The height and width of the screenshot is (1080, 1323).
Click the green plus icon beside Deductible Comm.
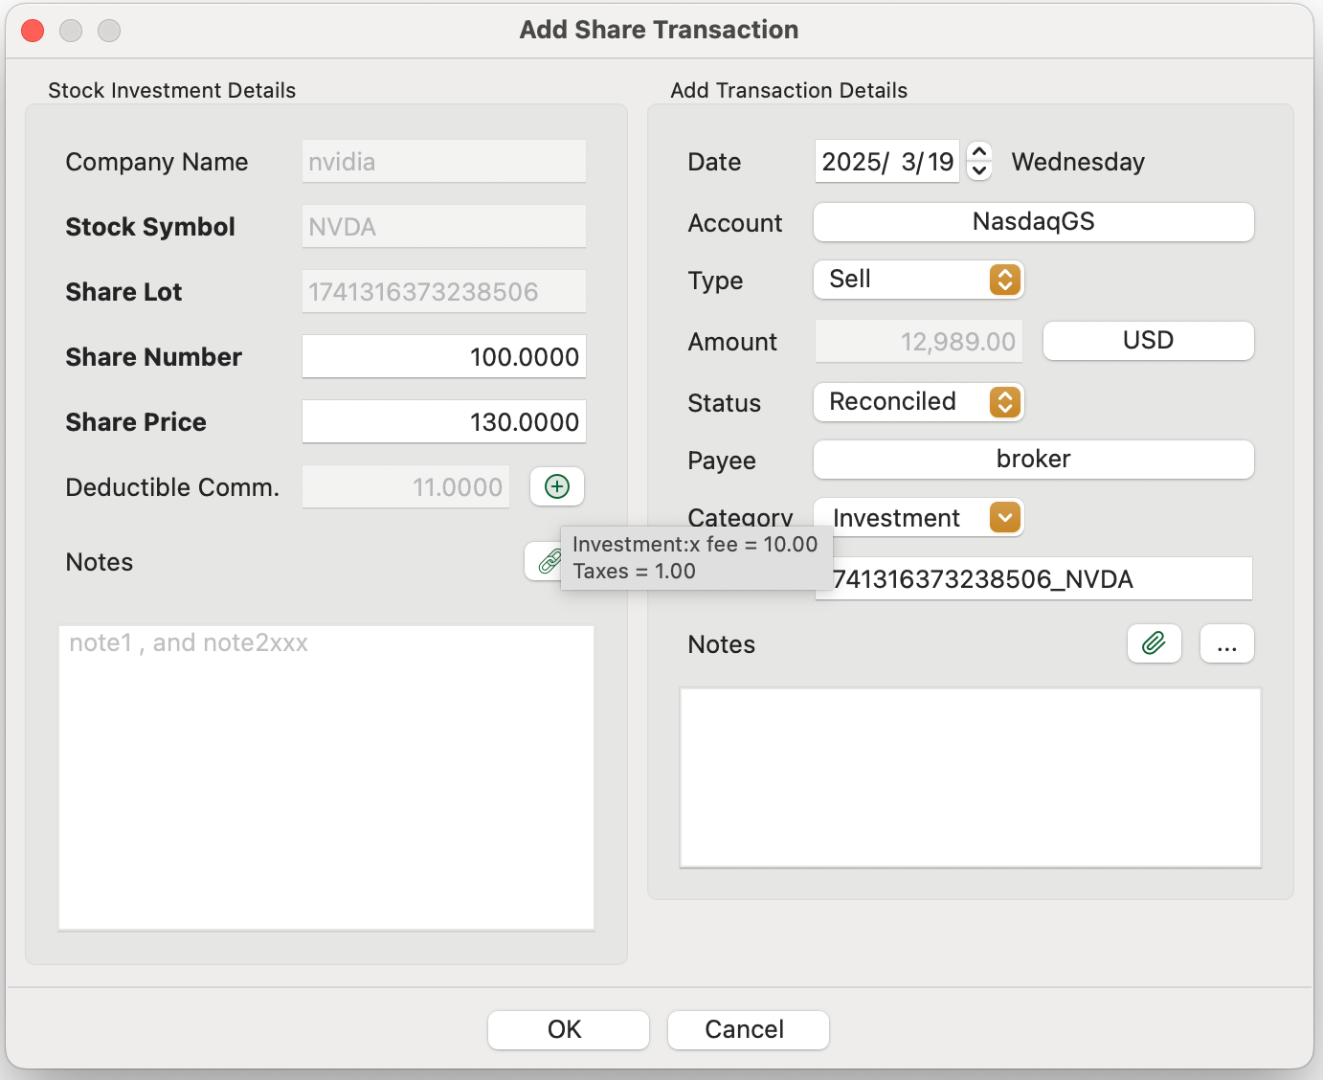pos(557,487)
